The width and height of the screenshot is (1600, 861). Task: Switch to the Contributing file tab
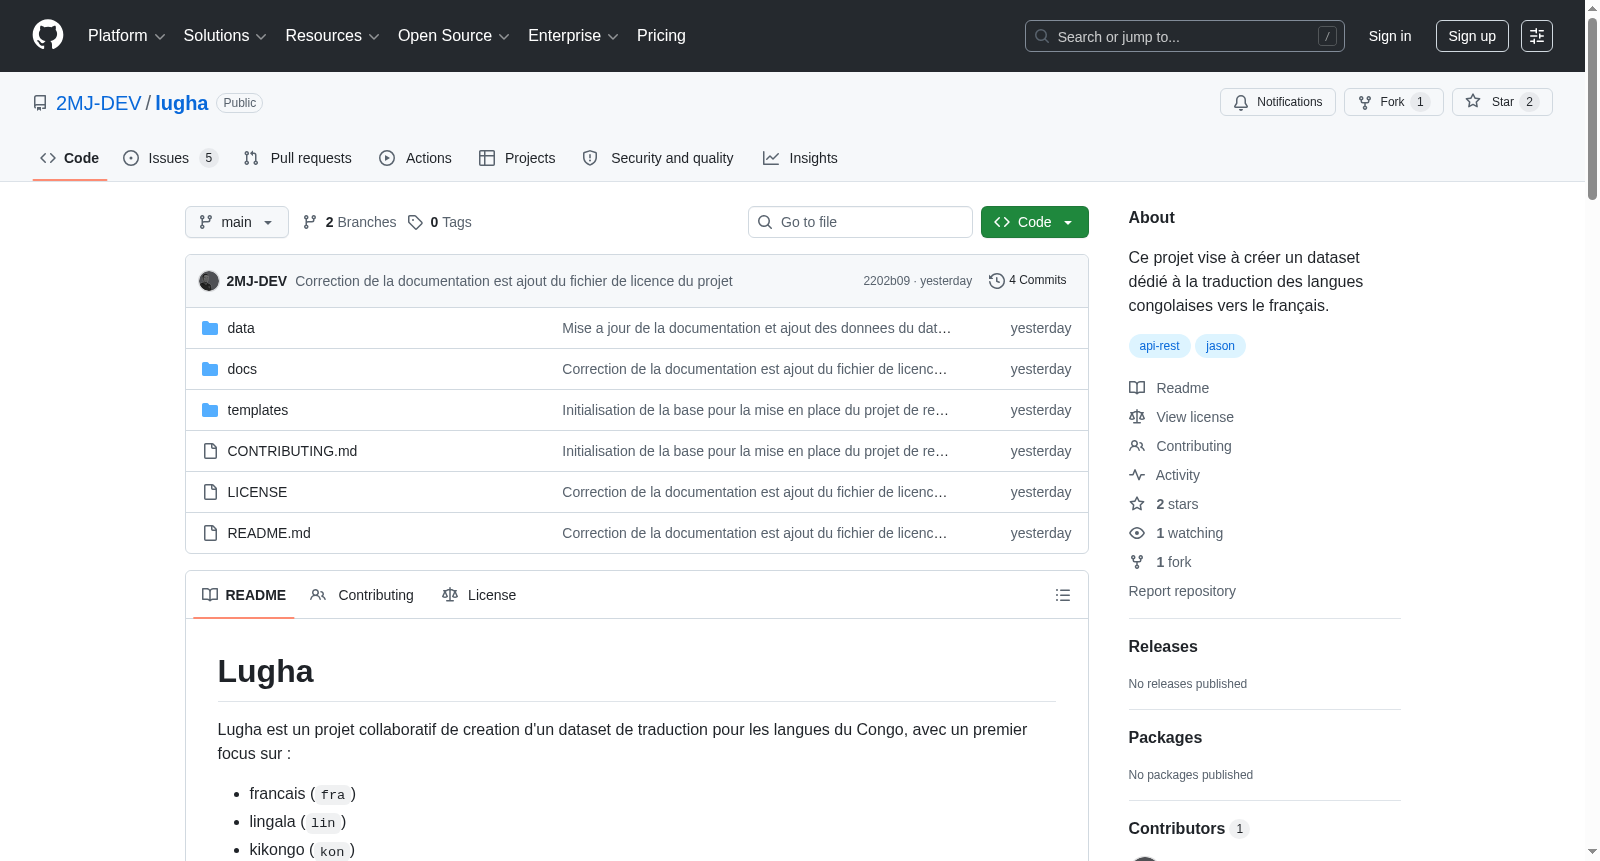tap(362, 595)
